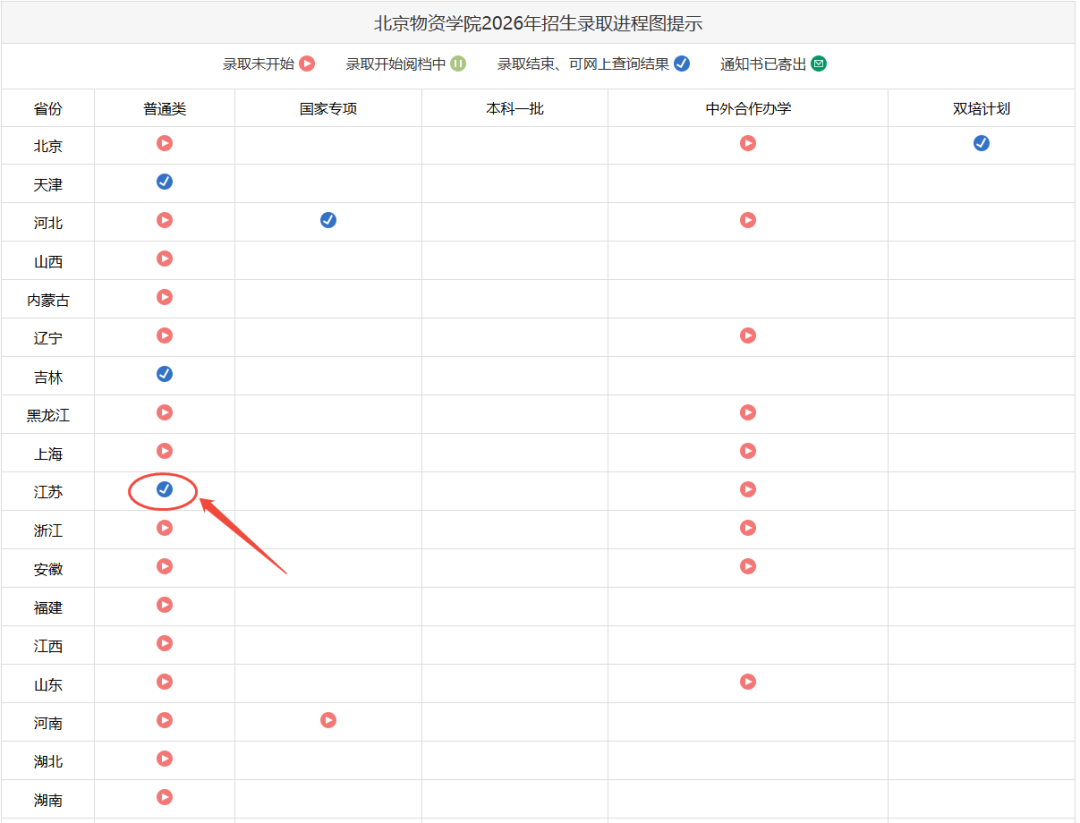
Task: Click the 江苏 province row label
Action: [48, 492]
